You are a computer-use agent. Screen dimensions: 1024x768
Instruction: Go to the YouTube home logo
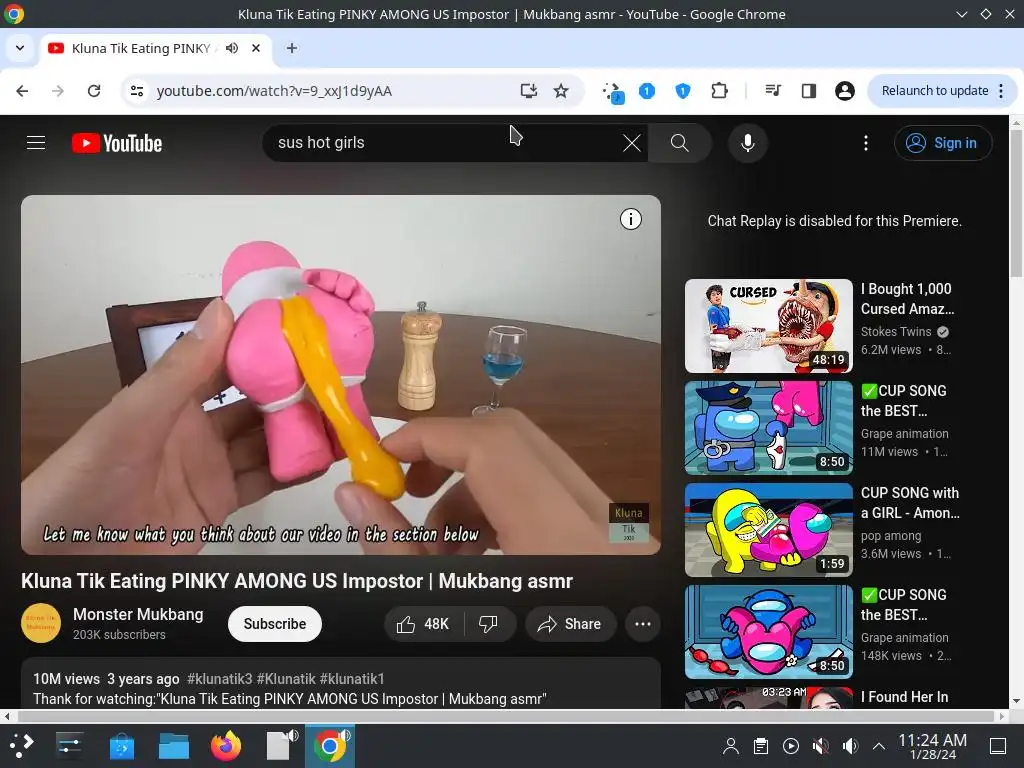117,143
